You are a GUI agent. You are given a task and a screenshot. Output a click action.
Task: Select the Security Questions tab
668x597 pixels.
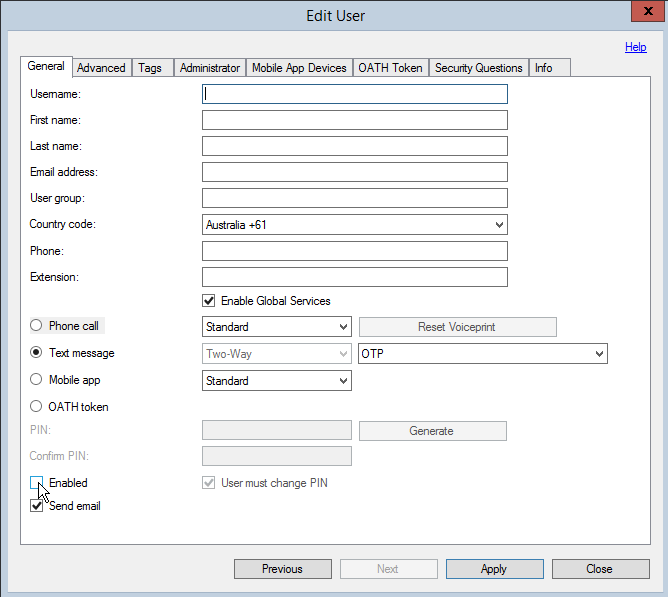point(478,68)
